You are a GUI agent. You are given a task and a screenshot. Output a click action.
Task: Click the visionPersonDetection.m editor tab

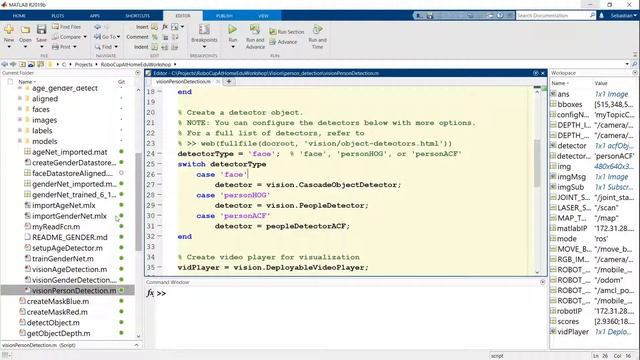click(x=183, y=82)
